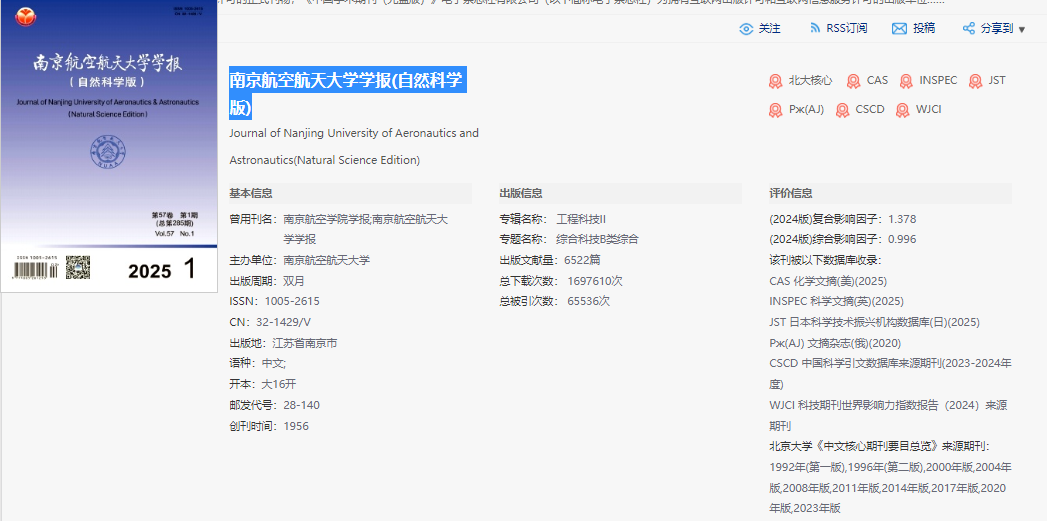1047x521 pixels.
Task: Click the 出版地 value 江苏省南京市
Action: pos(304,343)
